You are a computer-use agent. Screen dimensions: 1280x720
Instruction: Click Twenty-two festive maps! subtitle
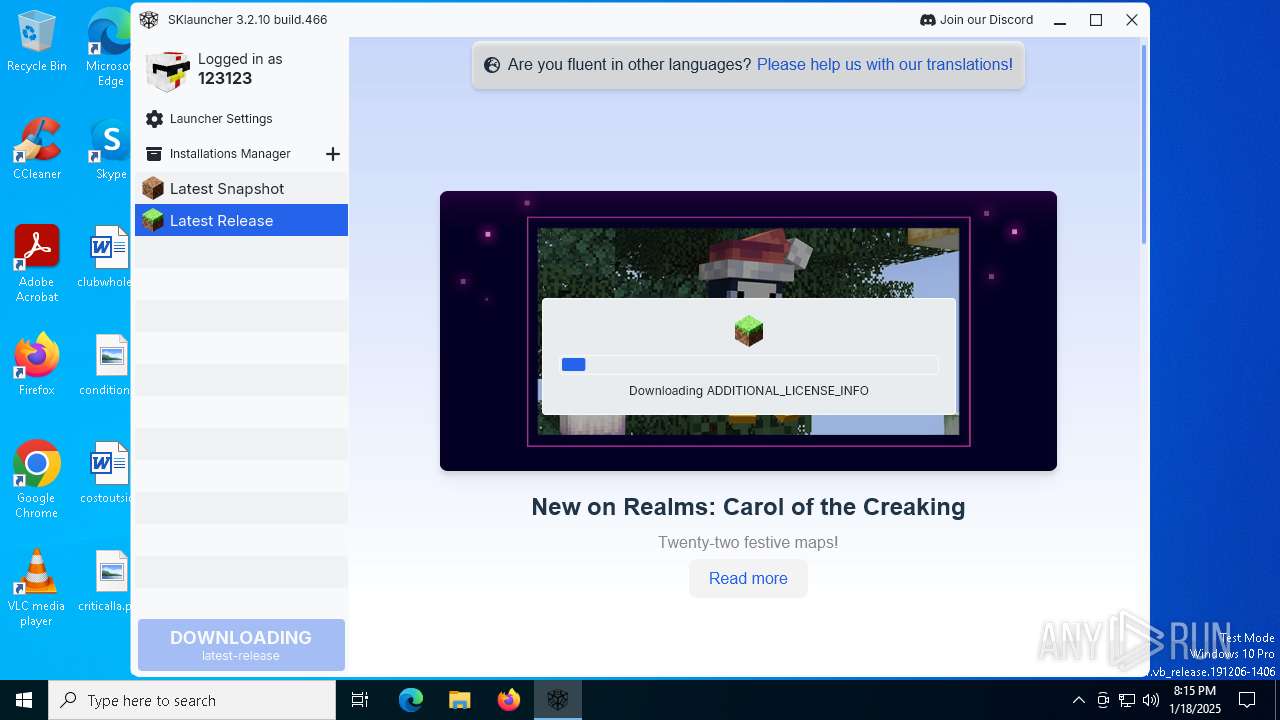click(x=748, y=542)
